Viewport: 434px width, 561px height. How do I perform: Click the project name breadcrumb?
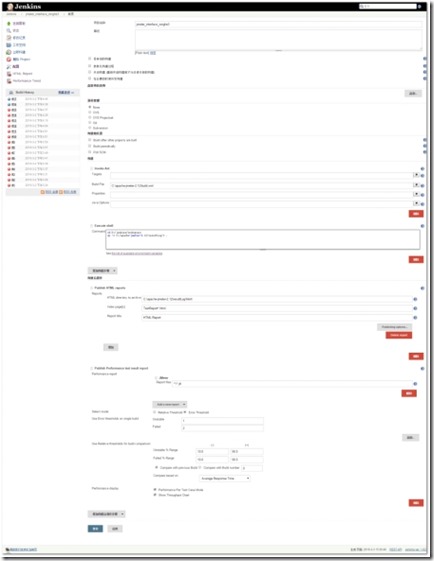click(x=42, y=14)
